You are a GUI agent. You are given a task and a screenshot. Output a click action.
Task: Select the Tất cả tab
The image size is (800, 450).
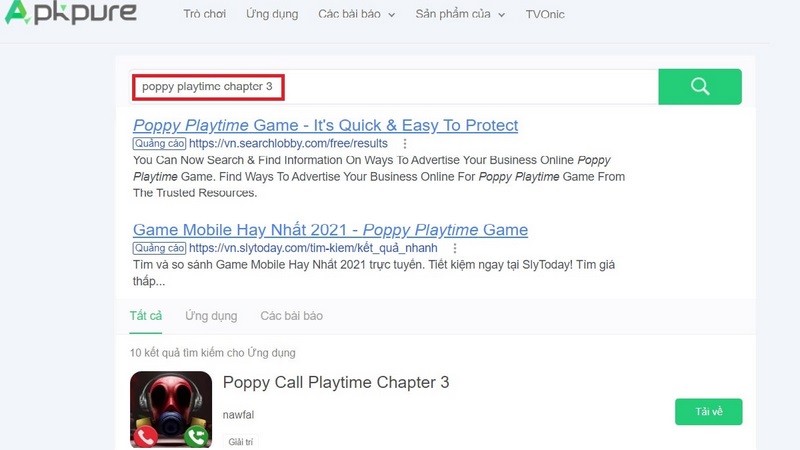click(x=145, y=316)
